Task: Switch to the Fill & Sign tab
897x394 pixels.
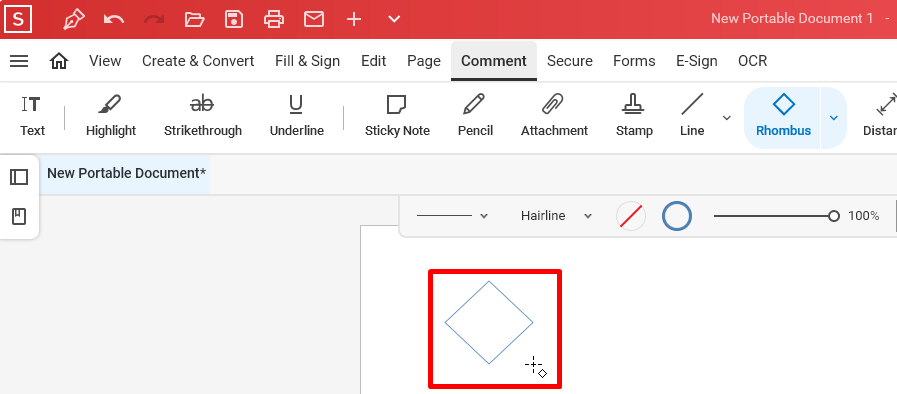Action: coord(307,61)
